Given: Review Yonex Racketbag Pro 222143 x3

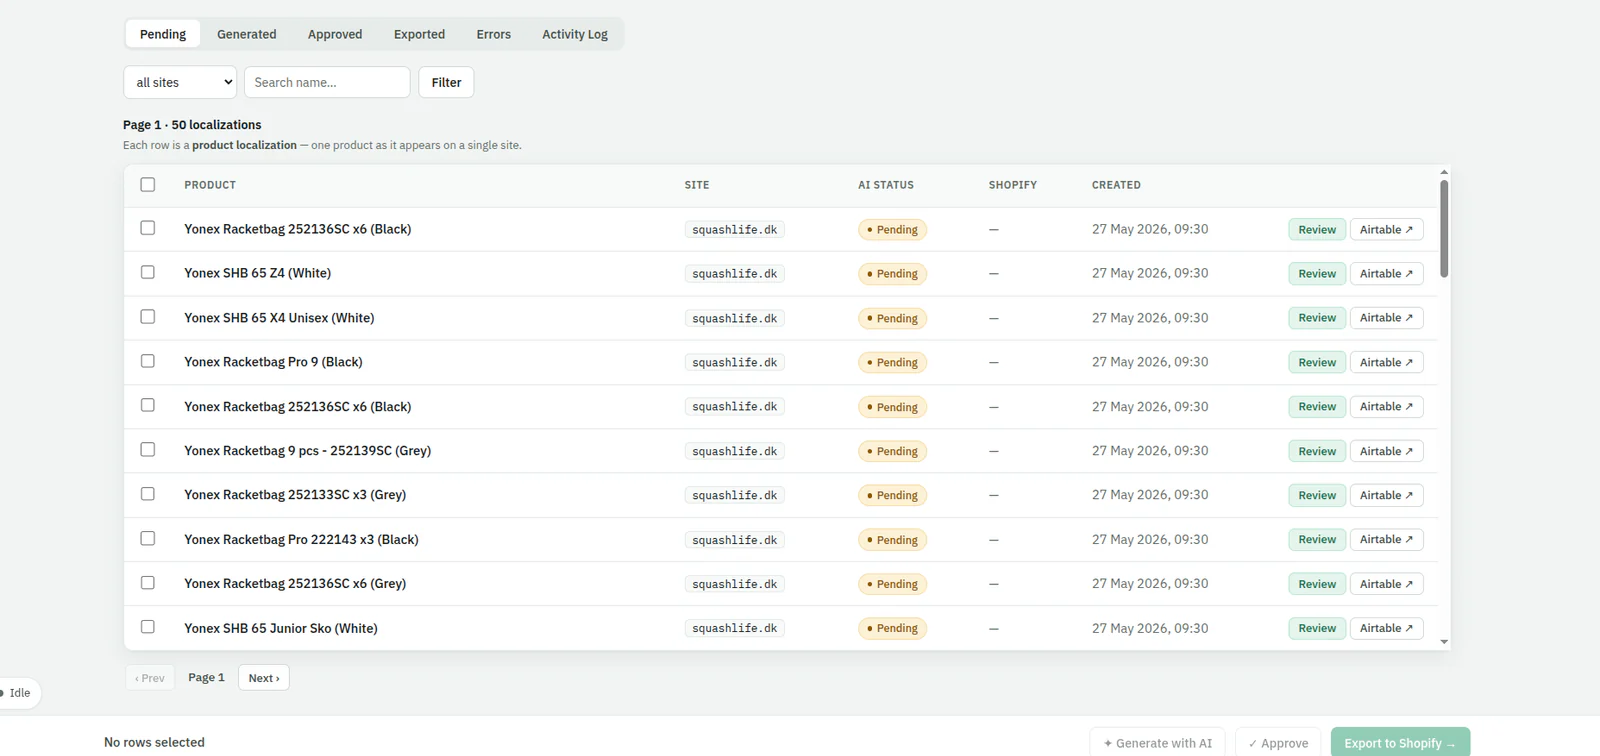Looking at the screenshot, I should [1317, 539].
